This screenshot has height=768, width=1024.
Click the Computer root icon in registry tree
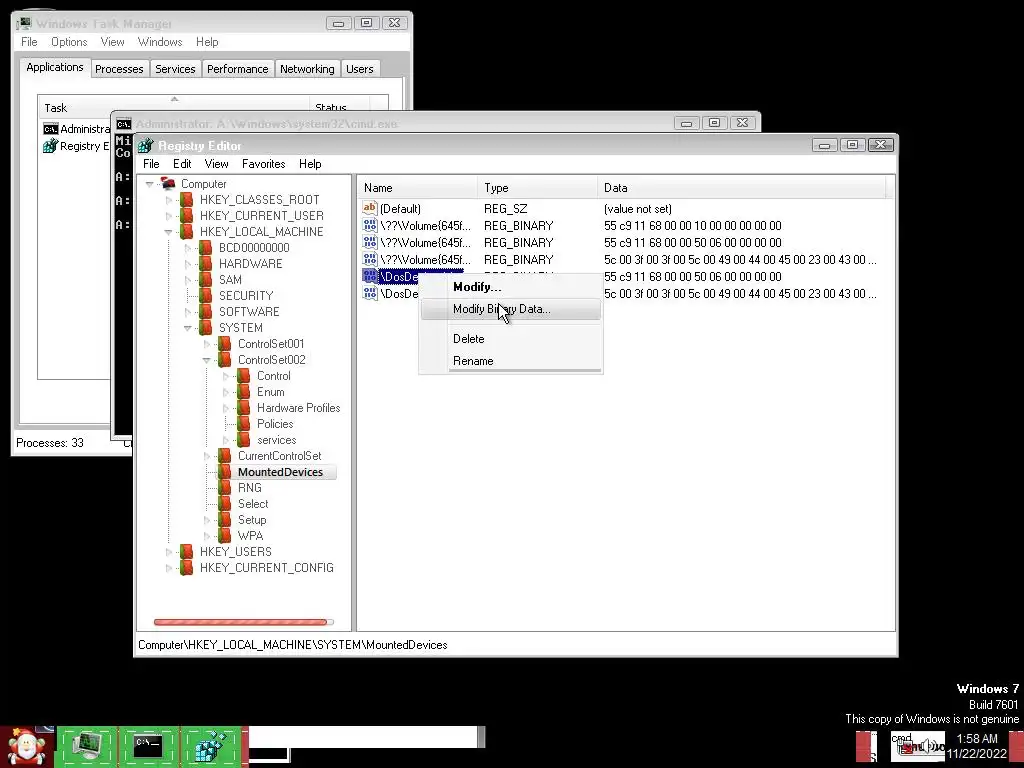click(168, 184)
